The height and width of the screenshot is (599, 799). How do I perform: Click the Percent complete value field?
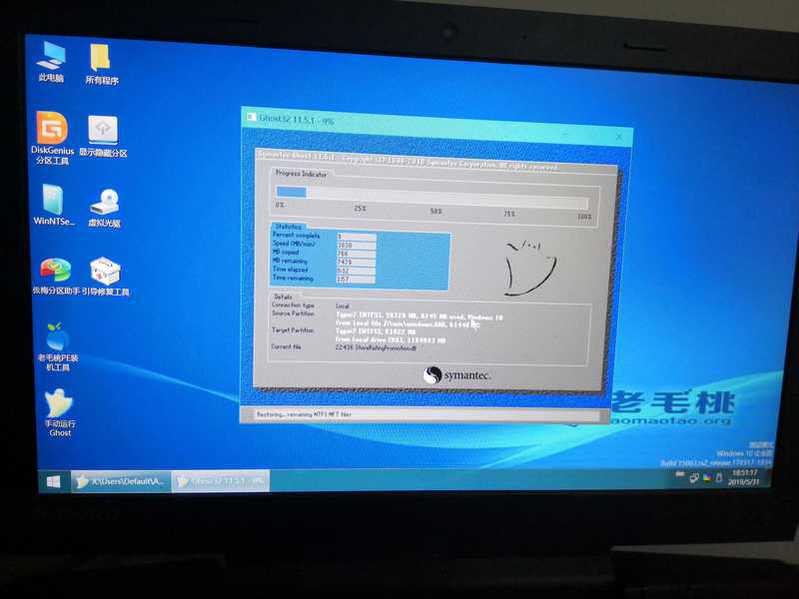click(x=356, y=237)
